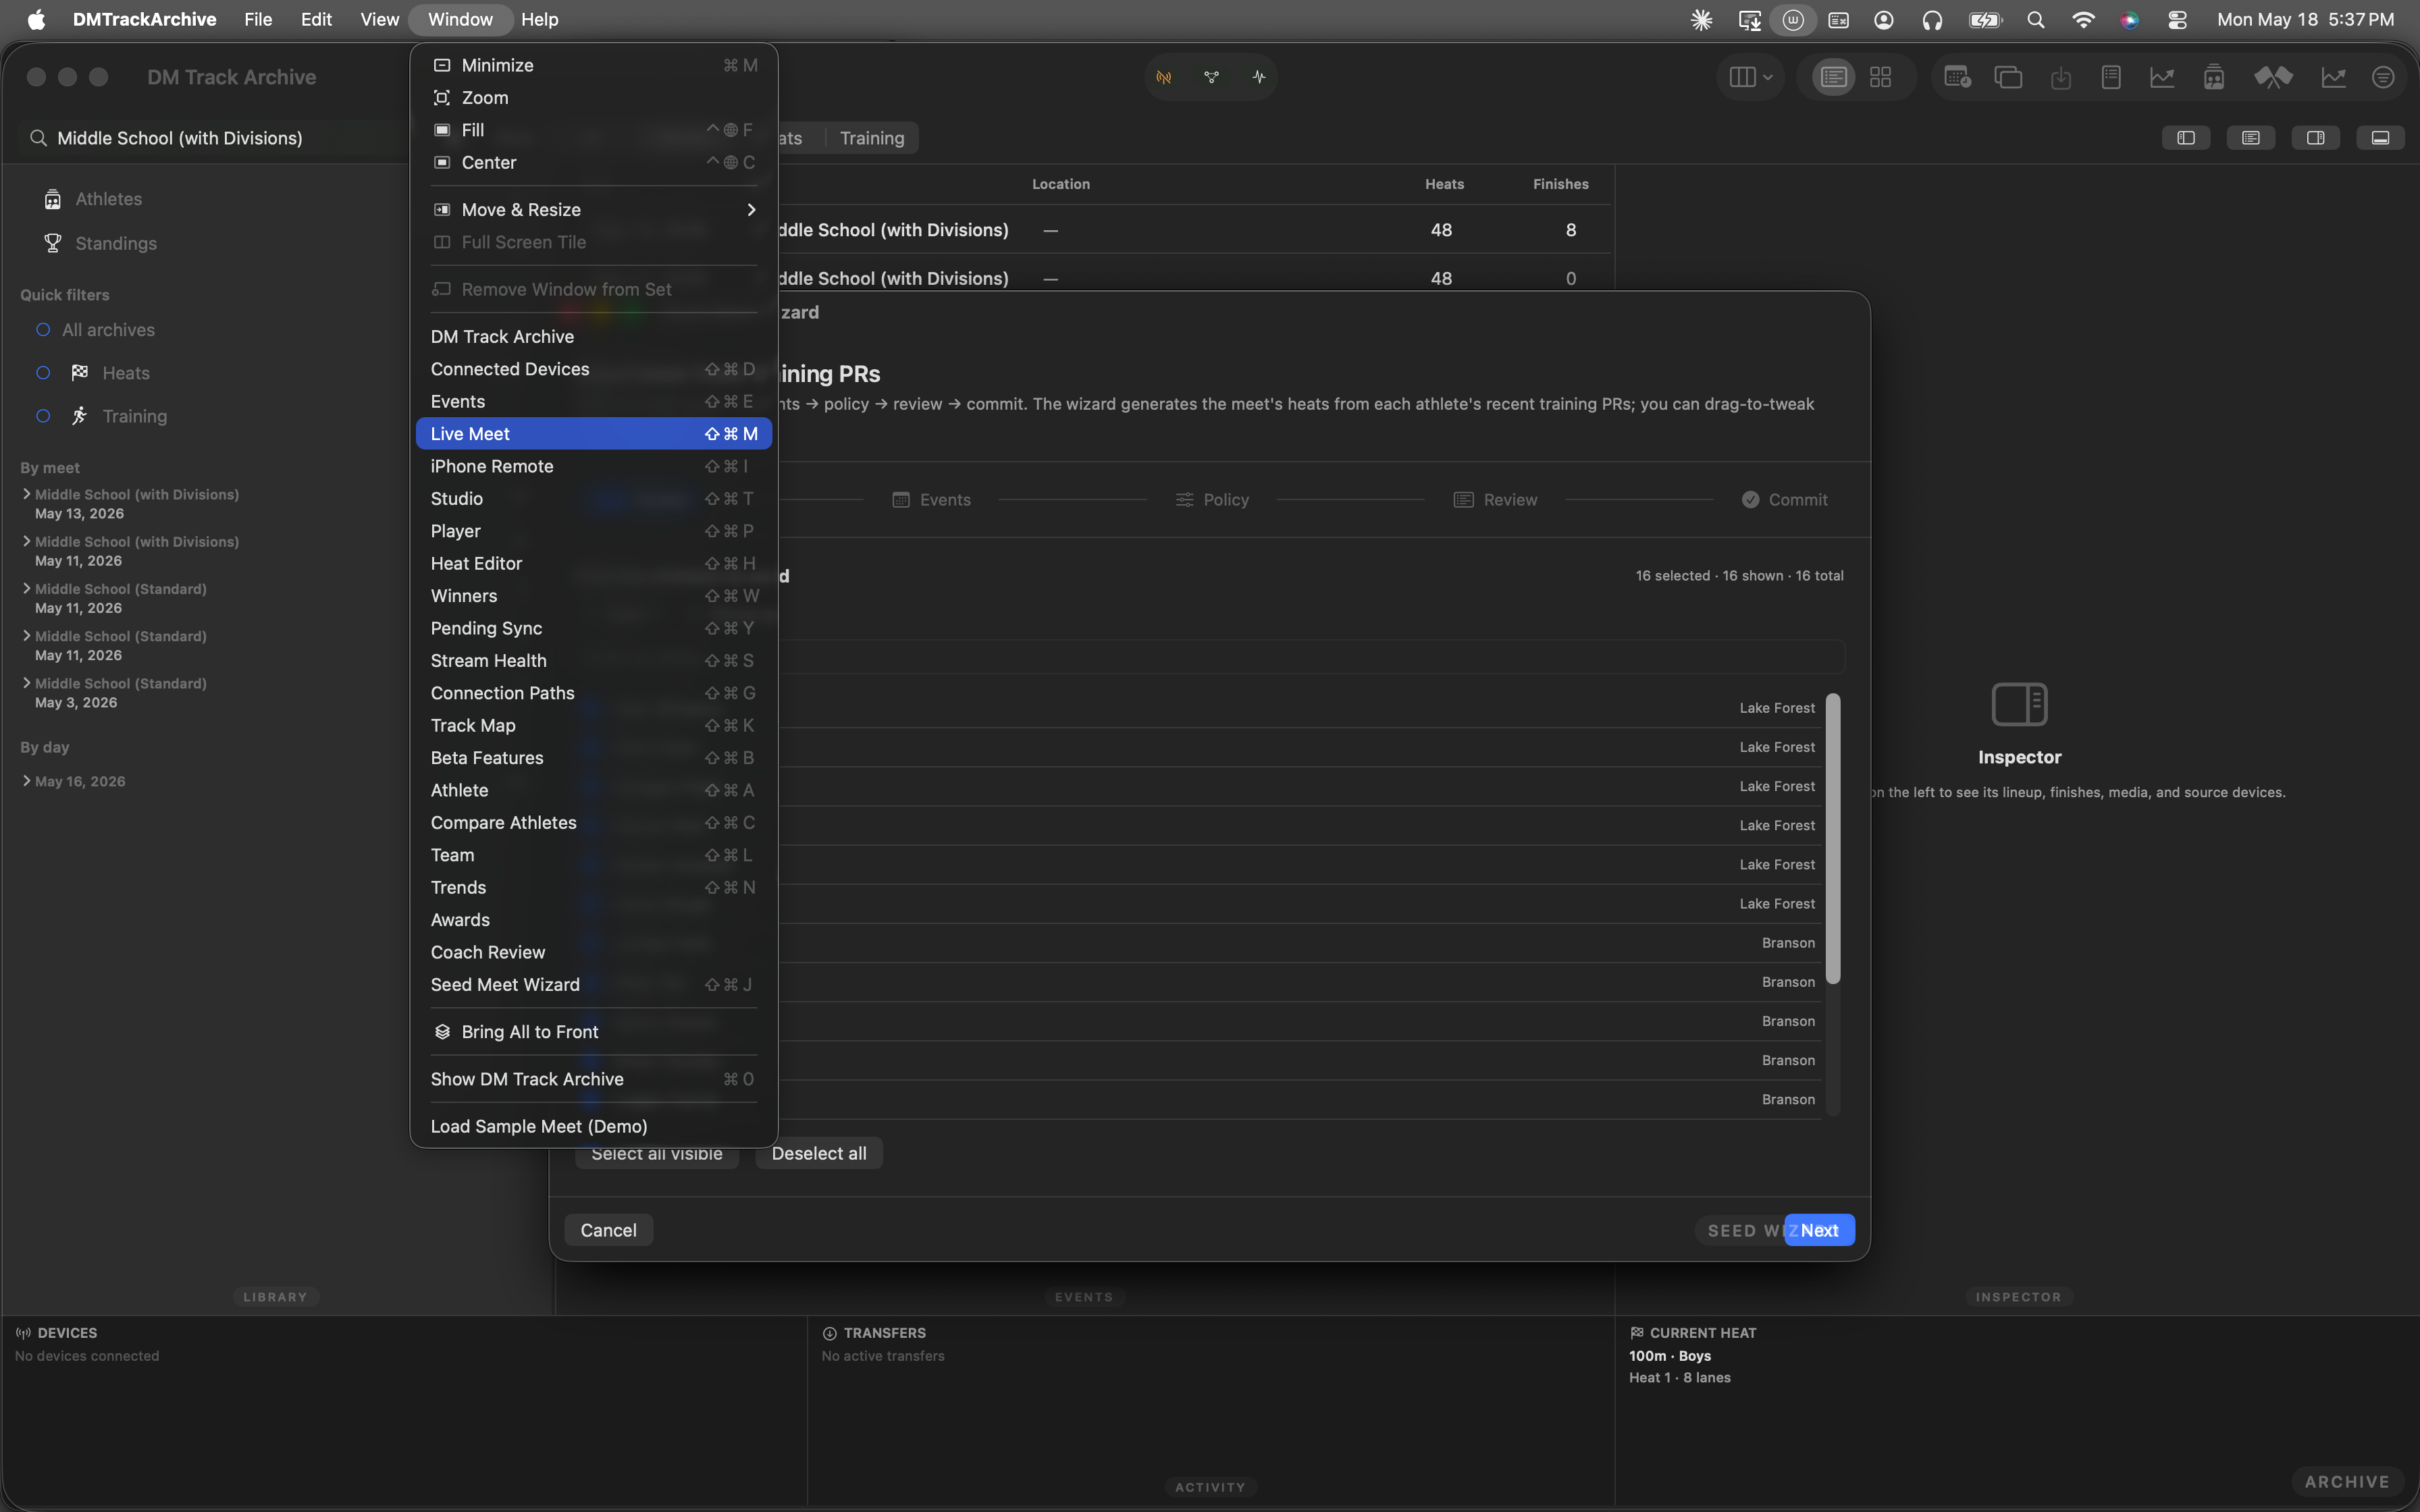The width and height of the screenshot is (2420, 1512).
Task: Click the Events step in wizard
Action: point(931,500)
